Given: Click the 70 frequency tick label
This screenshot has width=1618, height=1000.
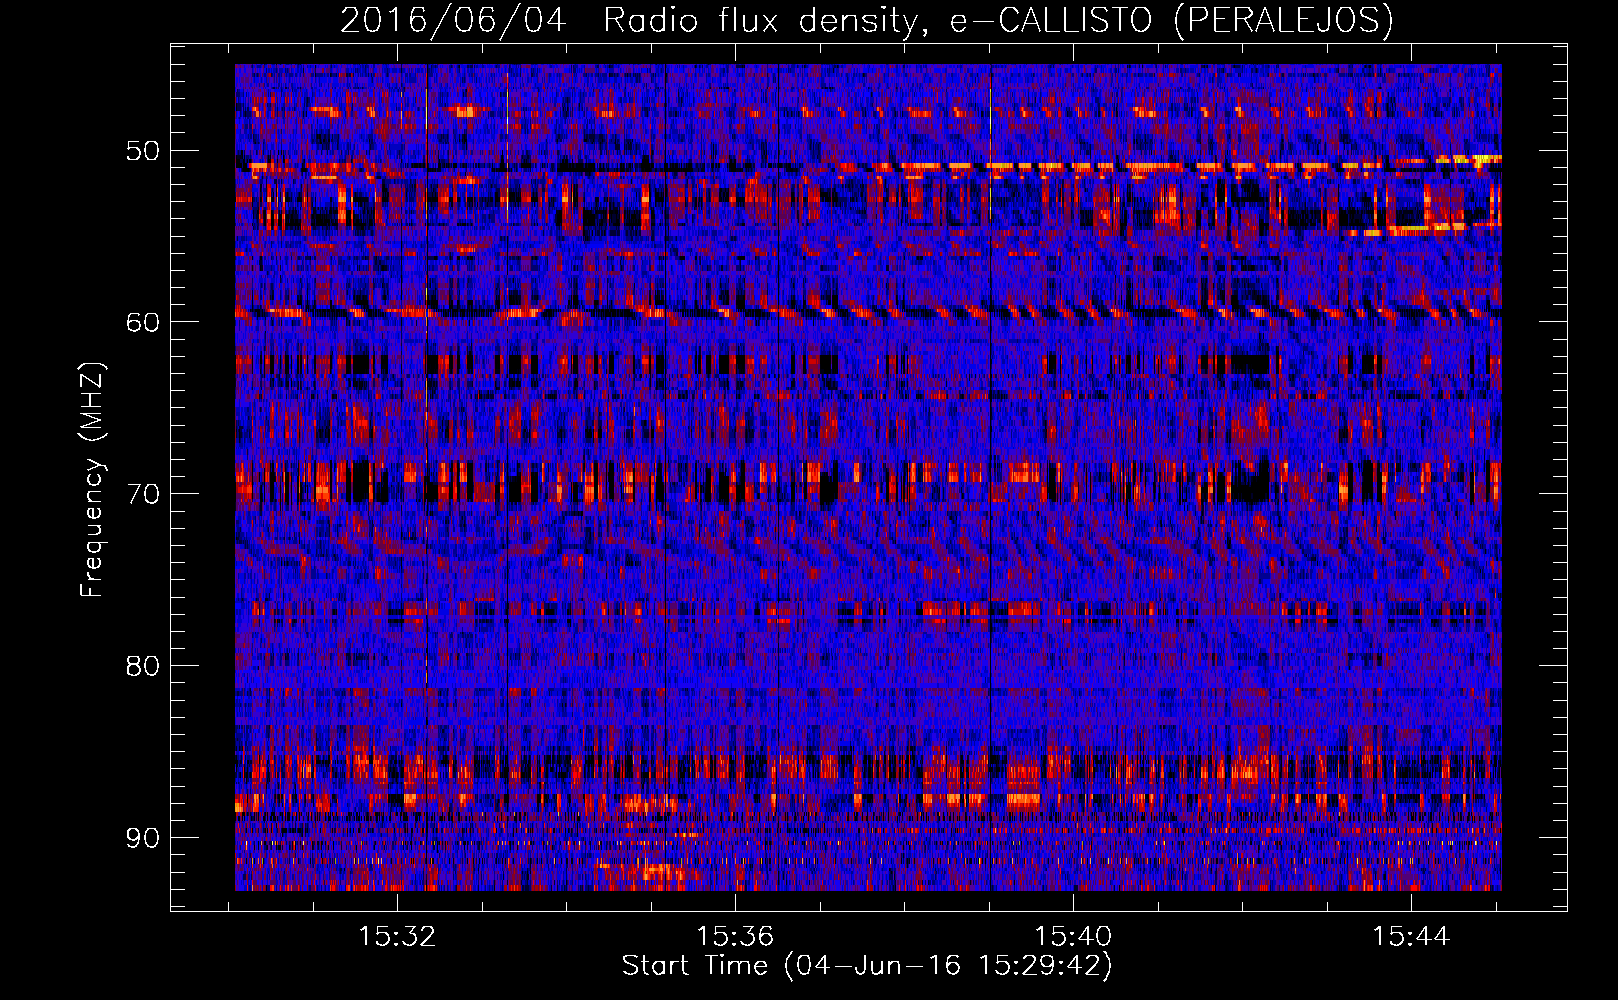Looking at the screenshot, I should (x=143, y=494).
